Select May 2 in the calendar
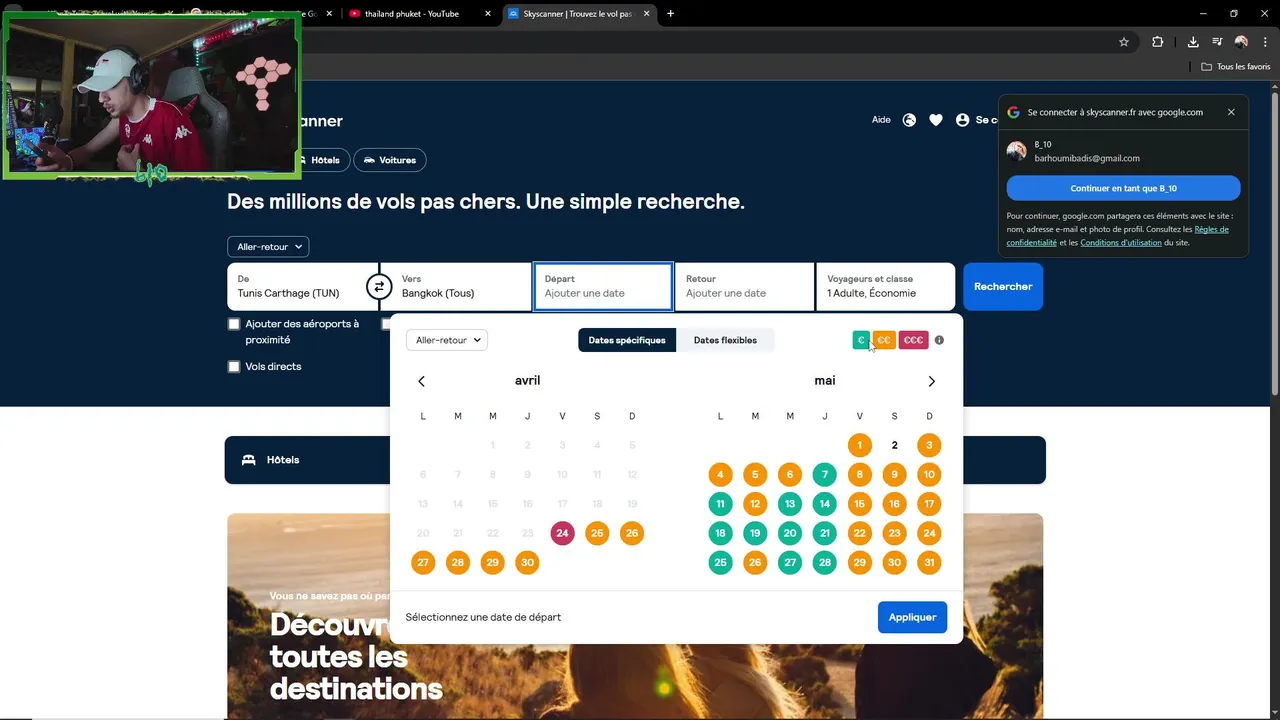 [x=894, y=445]
